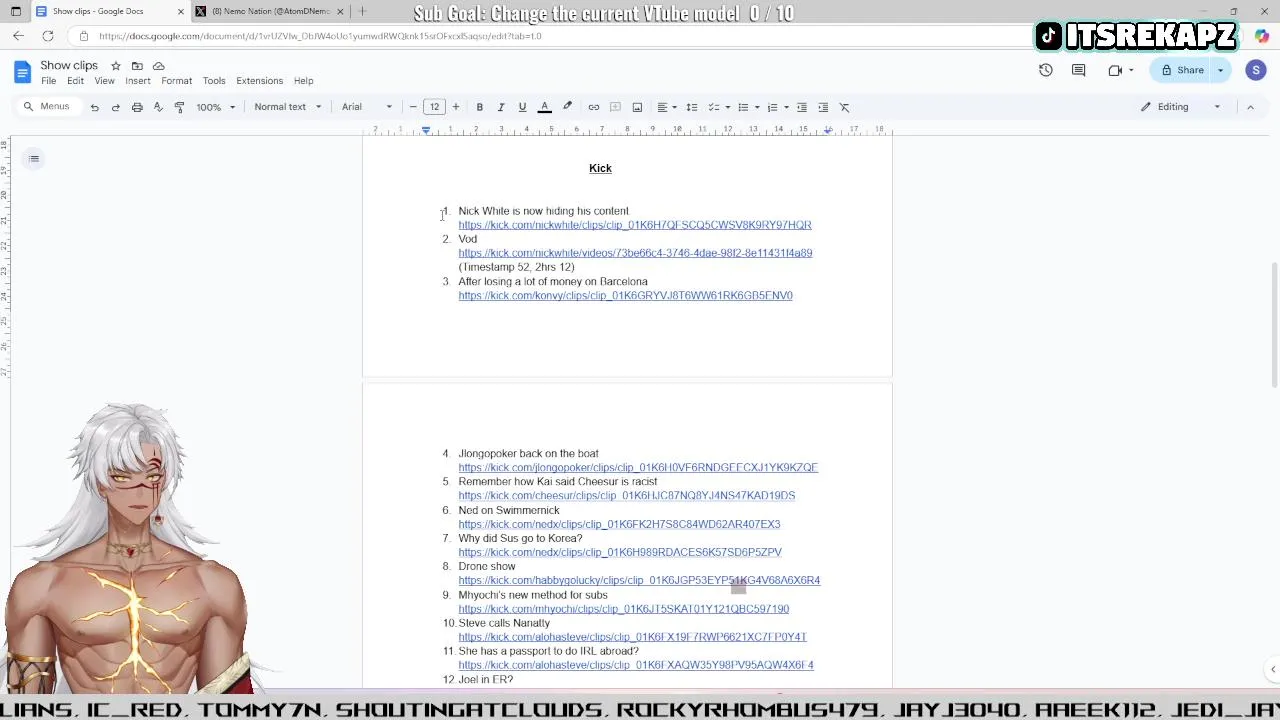Open the Google account avatar
The width and height of the screenshot is (1280, 720).
(x=1256, y=70)
